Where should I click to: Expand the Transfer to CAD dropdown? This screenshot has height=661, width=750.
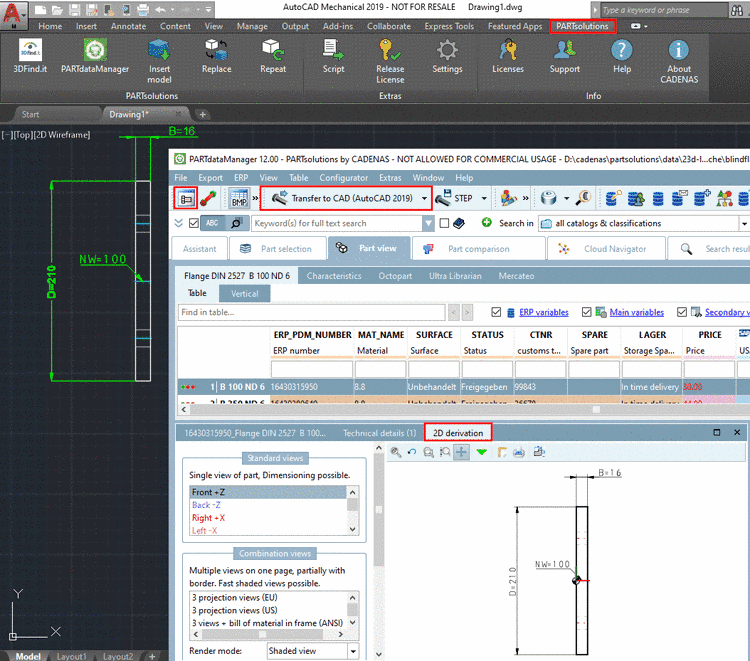tap(425, 199)
